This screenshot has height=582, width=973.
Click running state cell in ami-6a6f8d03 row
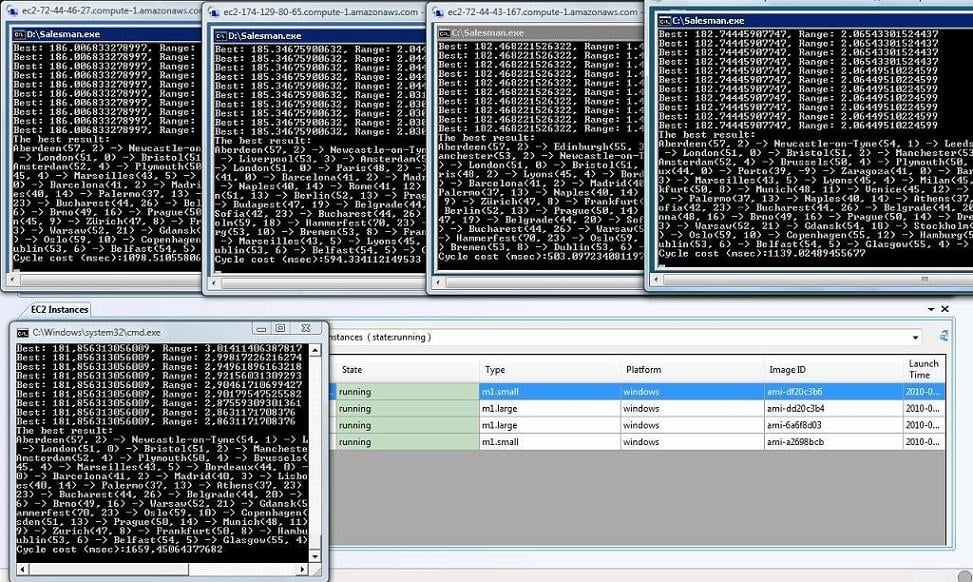406,425
